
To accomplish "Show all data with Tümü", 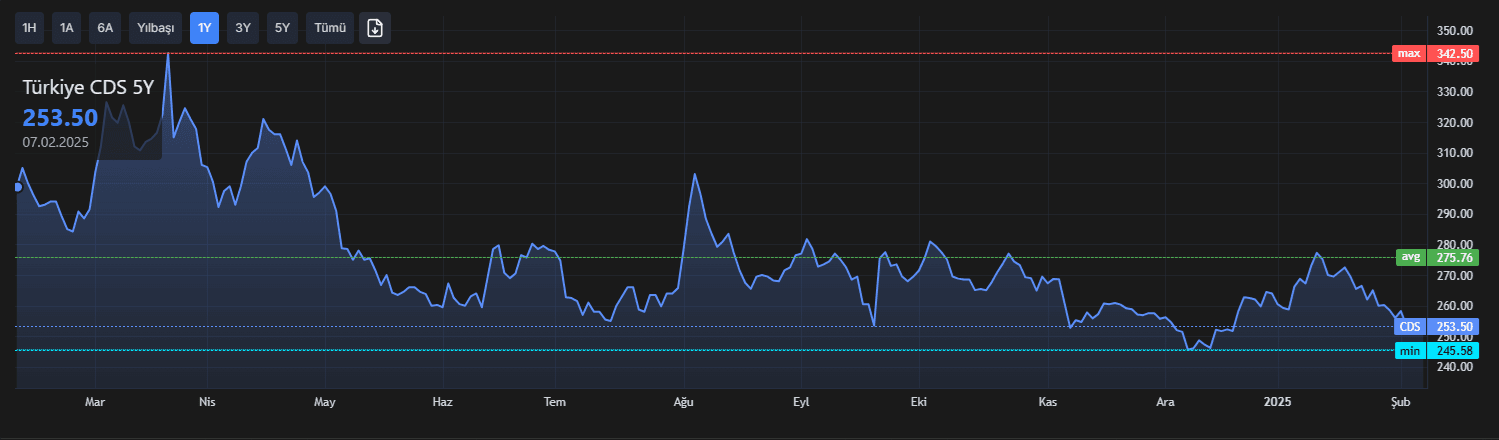I will coord(330,28).
